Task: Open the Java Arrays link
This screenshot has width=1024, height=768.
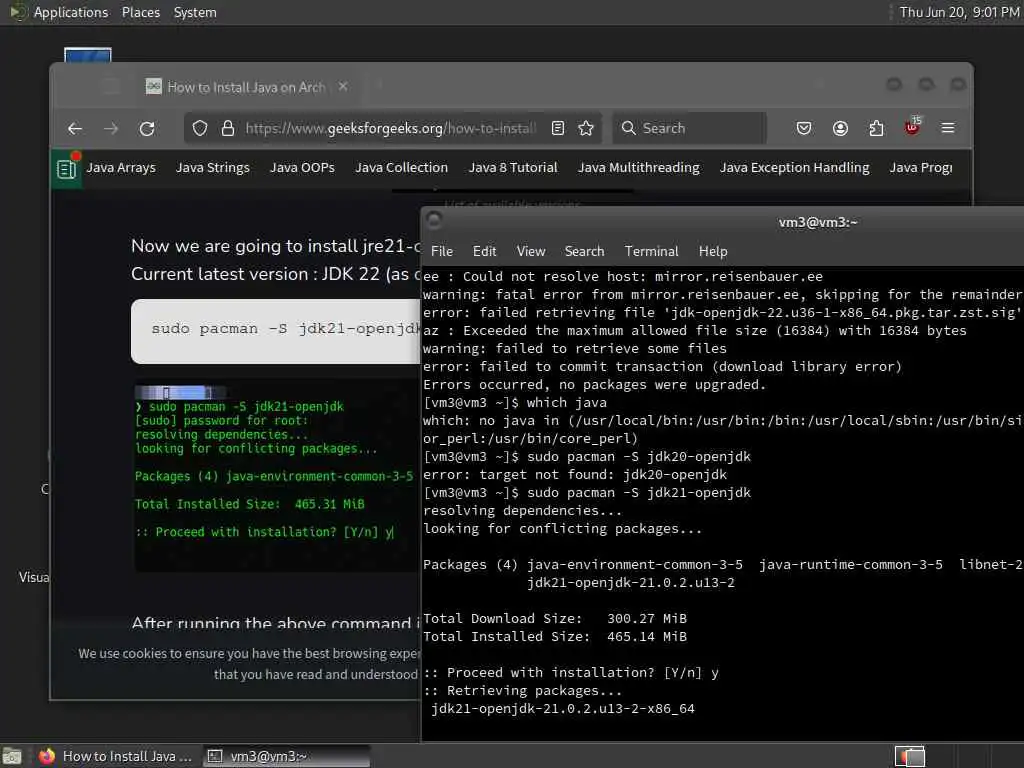Action: click(x=121, y=168)
